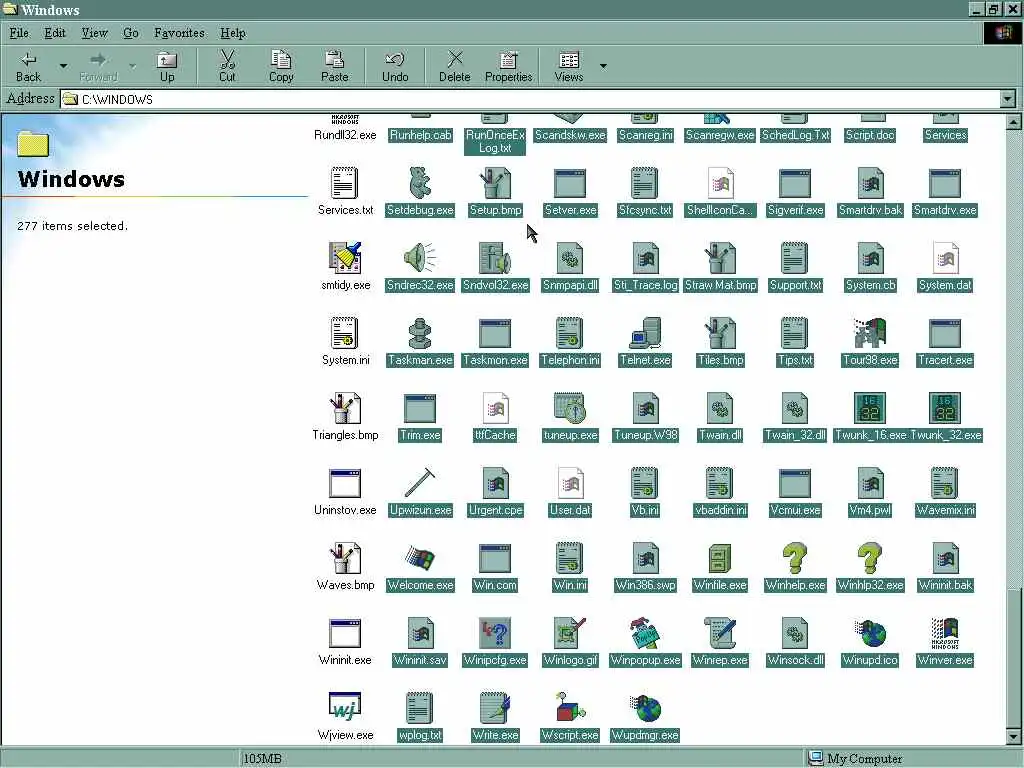Click the Waves.bmp file label
Screen dimensions: 1024x768
click(345, 585)
